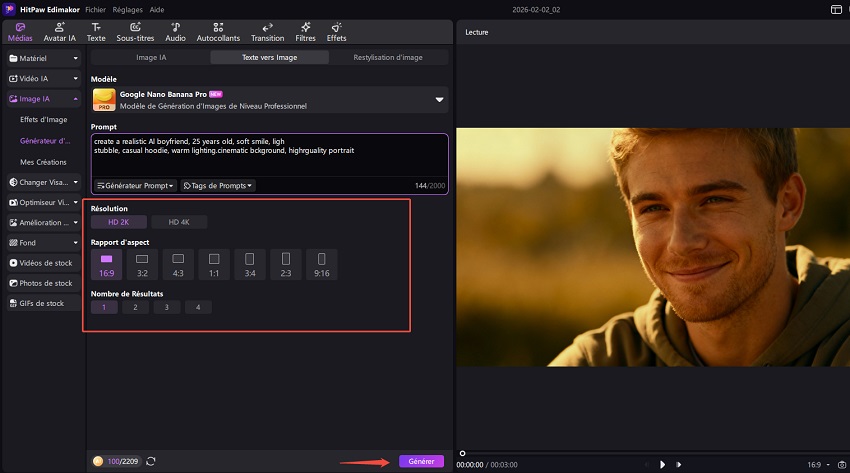This screenshot has height=473, width=850.
Task: Select HD 4K resolution option
Action: tap(180, 222)
